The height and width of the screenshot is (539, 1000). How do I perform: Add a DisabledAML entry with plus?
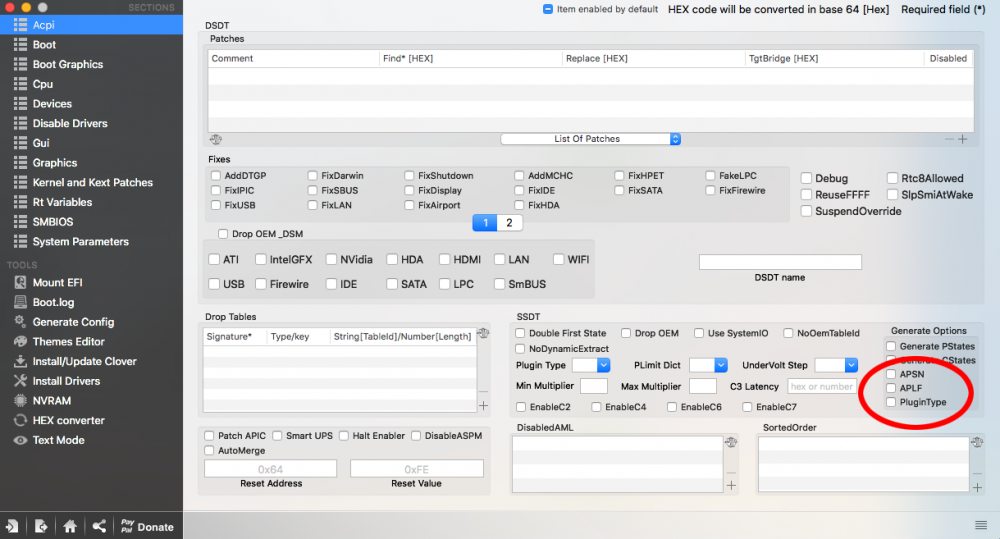pyautogui.click(x=731, y=485)
